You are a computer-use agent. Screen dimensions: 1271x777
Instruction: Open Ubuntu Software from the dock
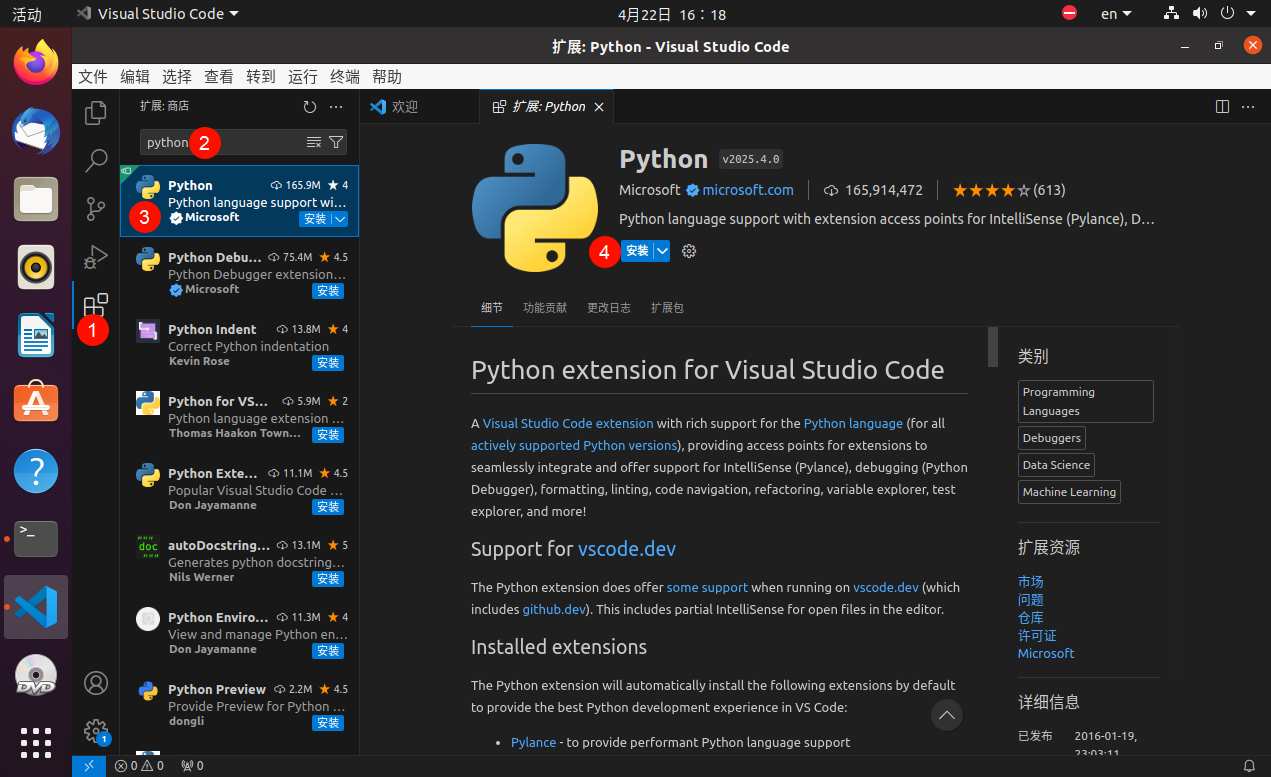[x=36, y=403]
